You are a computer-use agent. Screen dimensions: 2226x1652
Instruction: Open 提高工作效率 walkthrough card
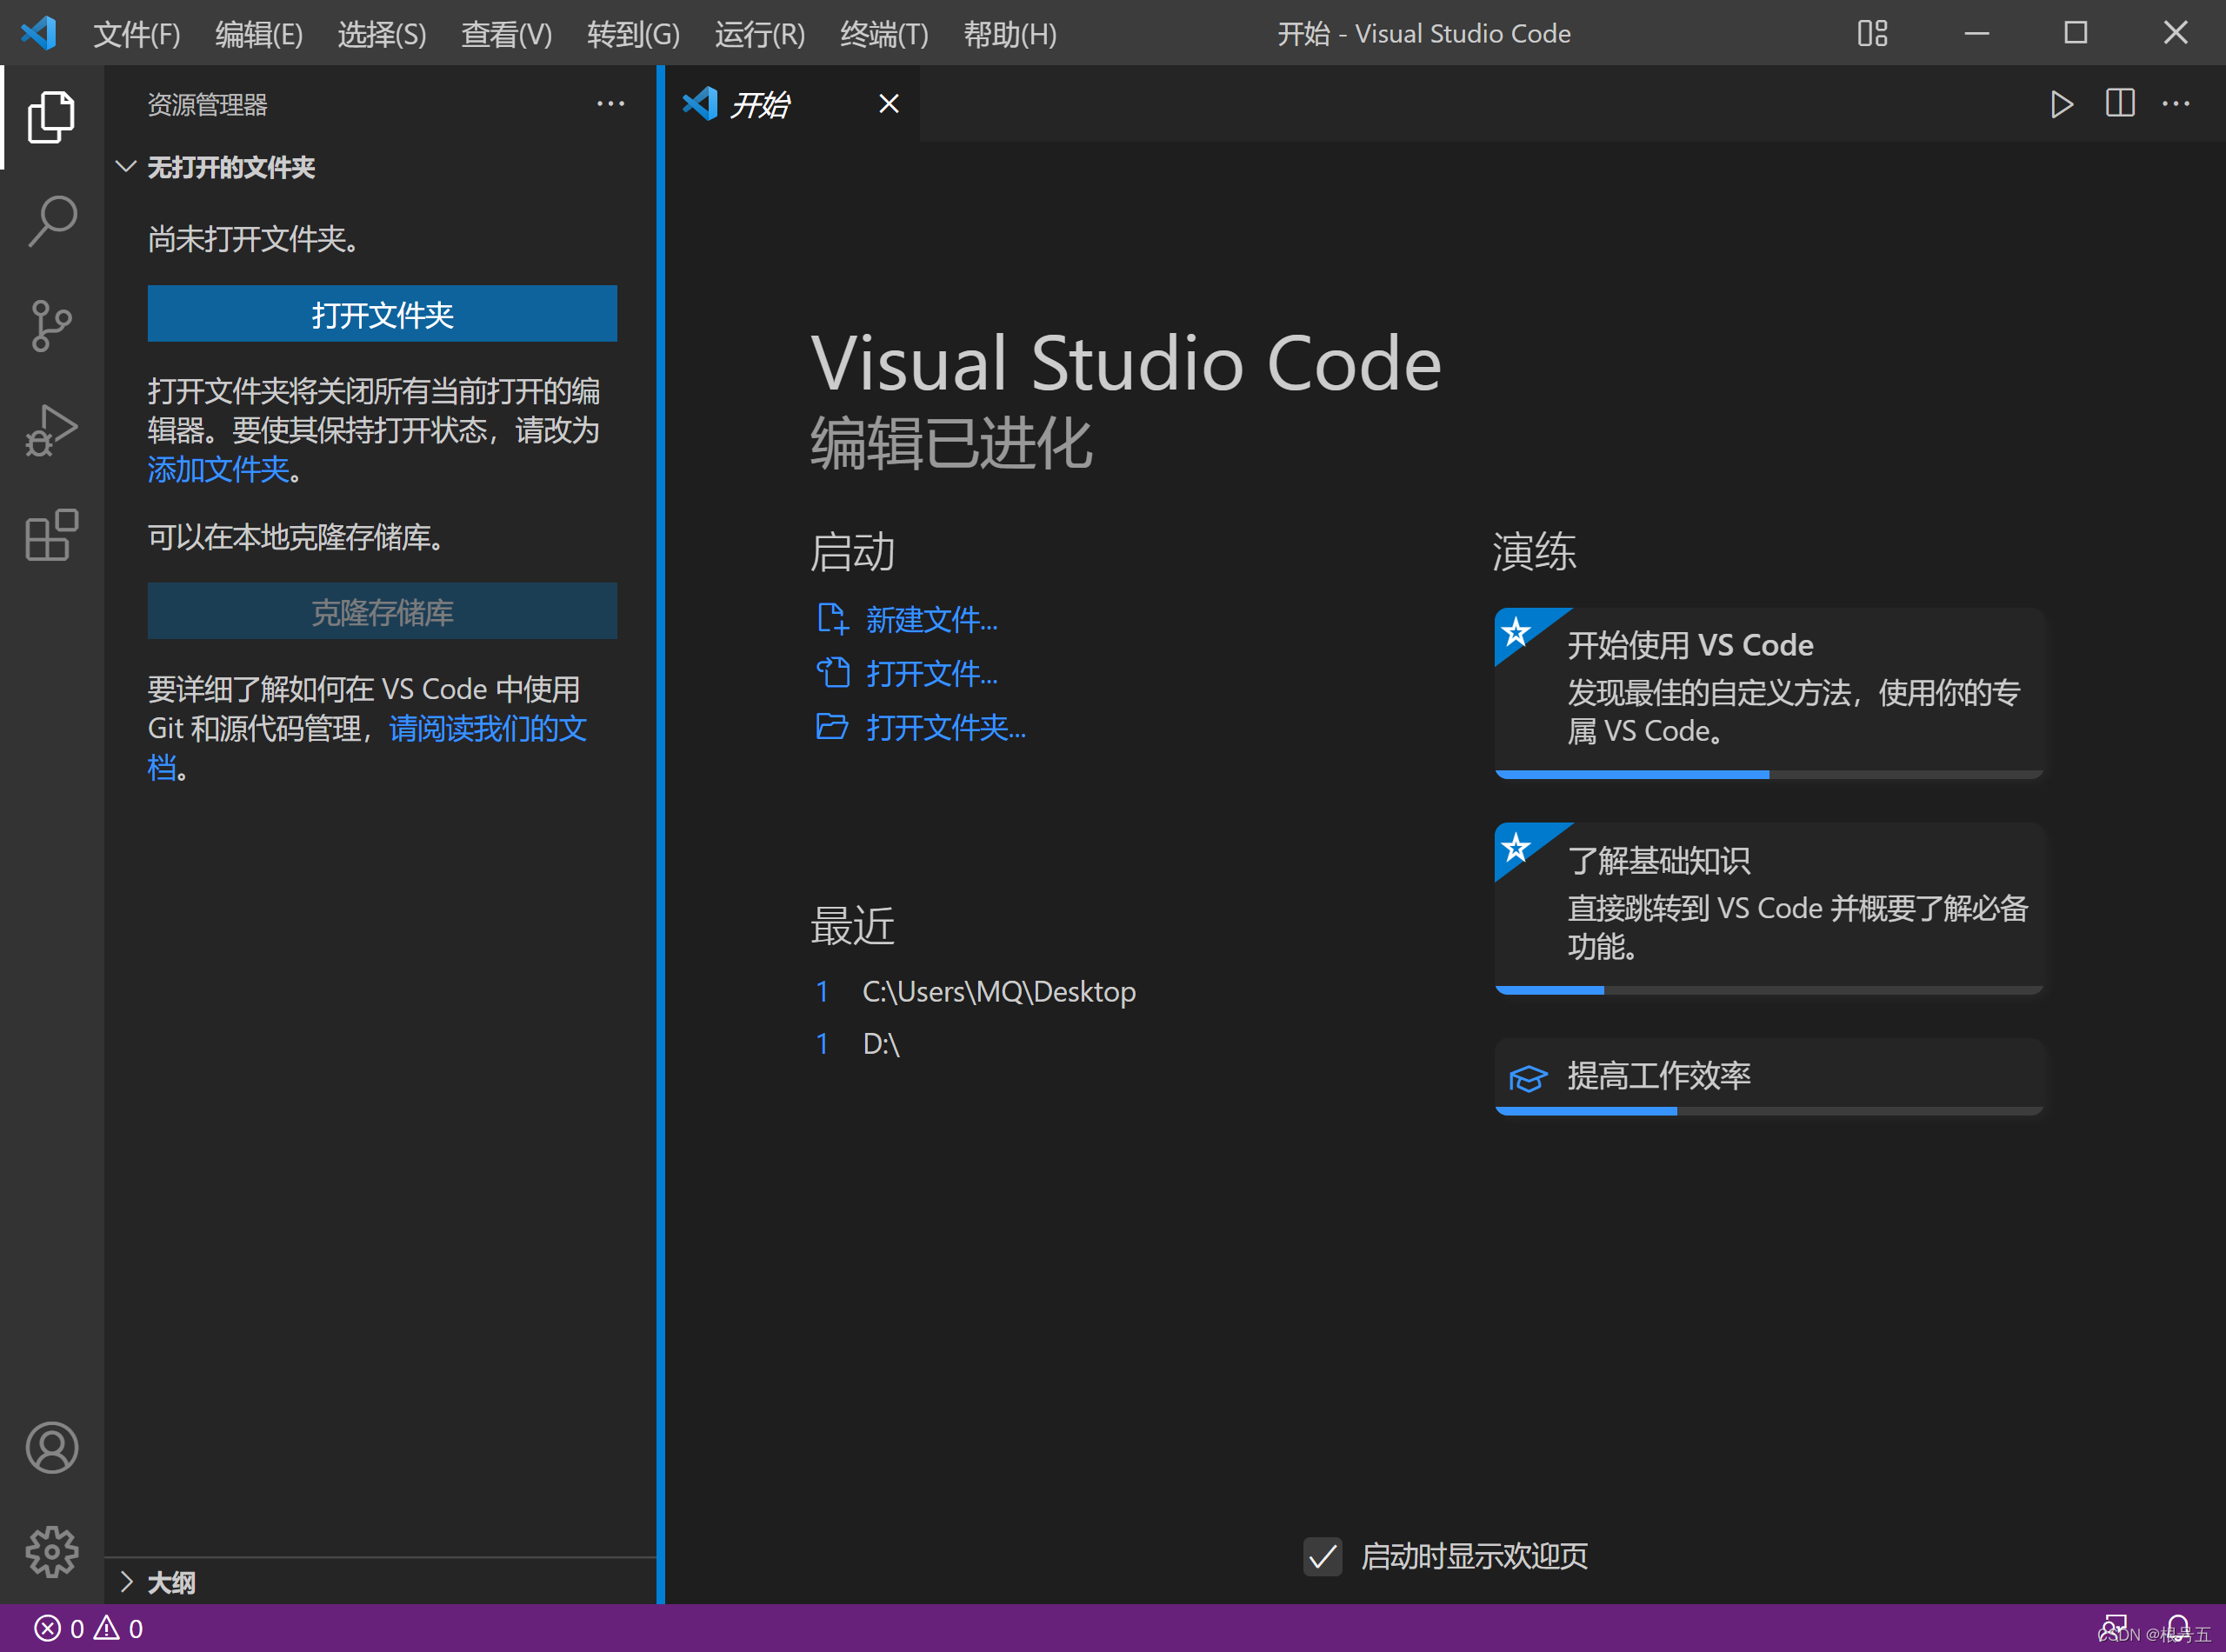click(x=1768, y=1076)
